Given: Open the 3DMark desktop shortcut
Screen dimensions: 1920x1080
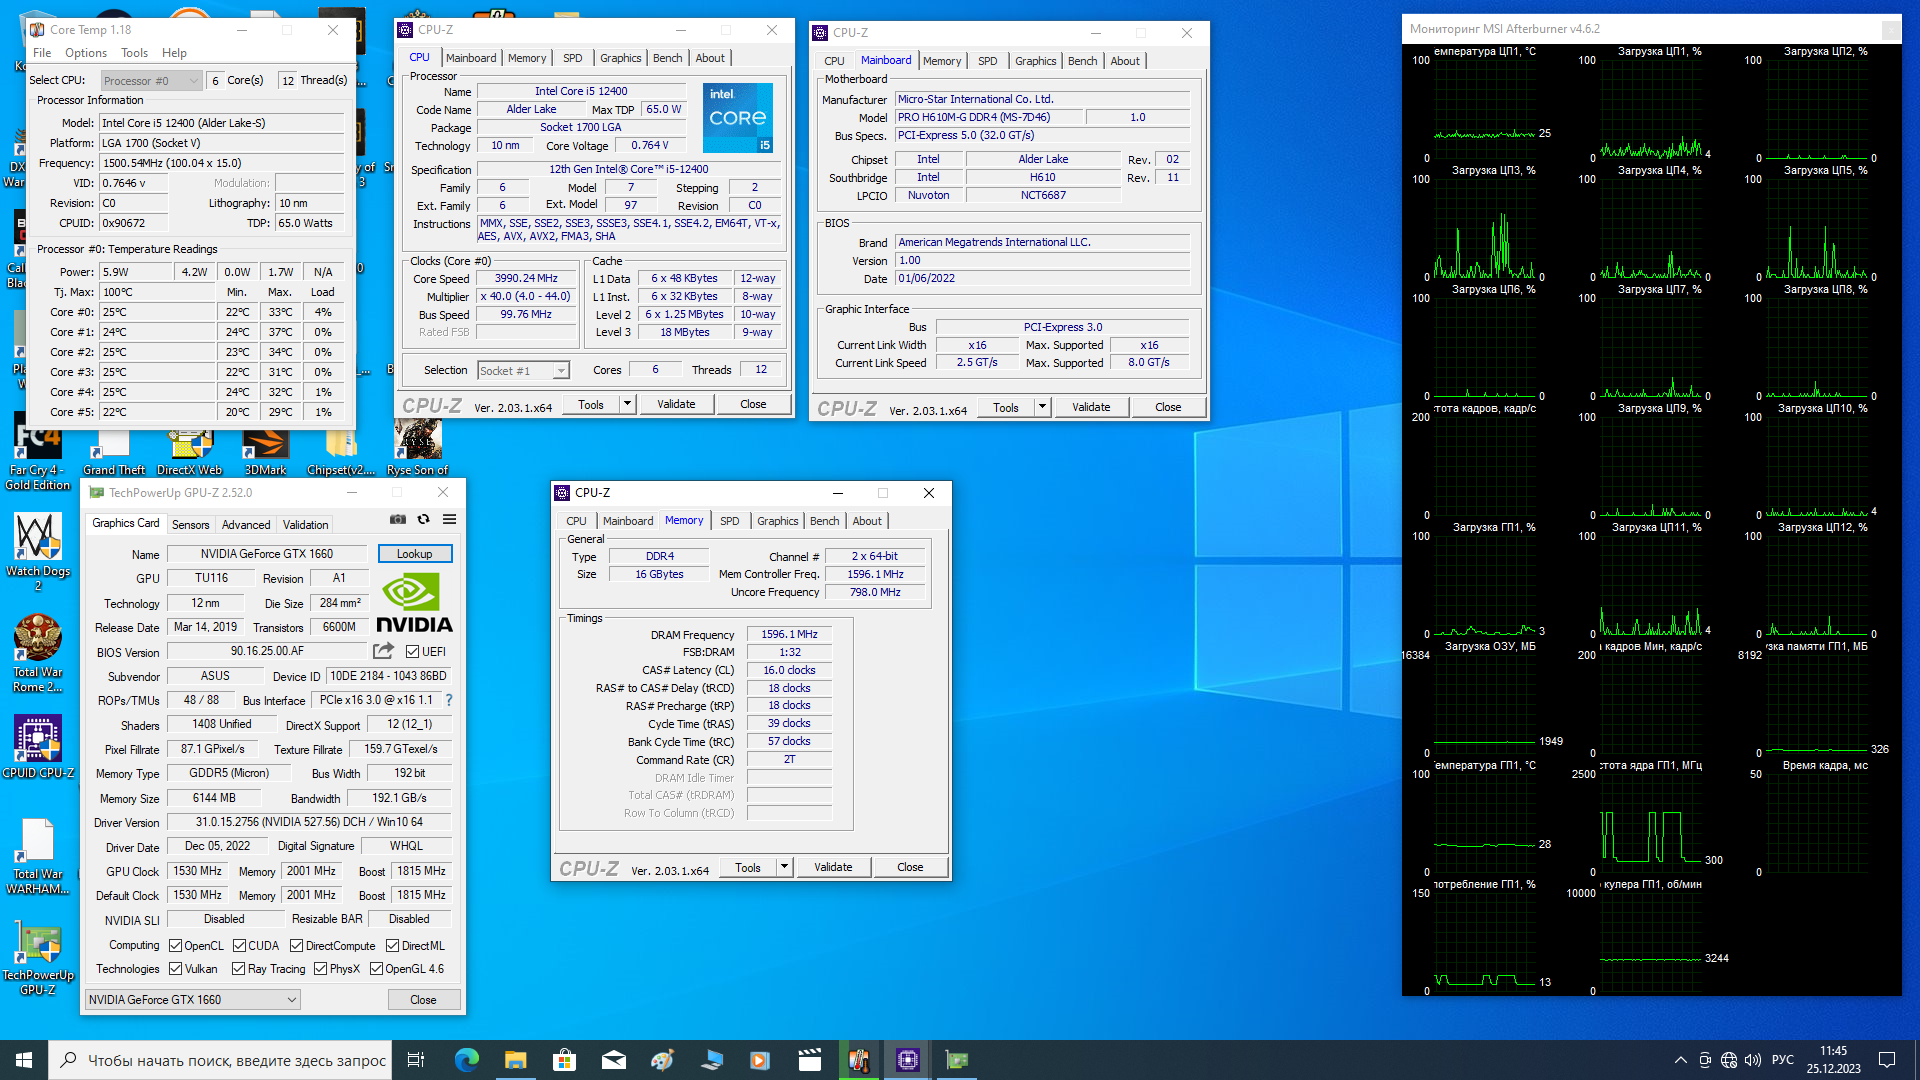Looking at the screenshot, I should pyautogui.click(x=265, y=447).
